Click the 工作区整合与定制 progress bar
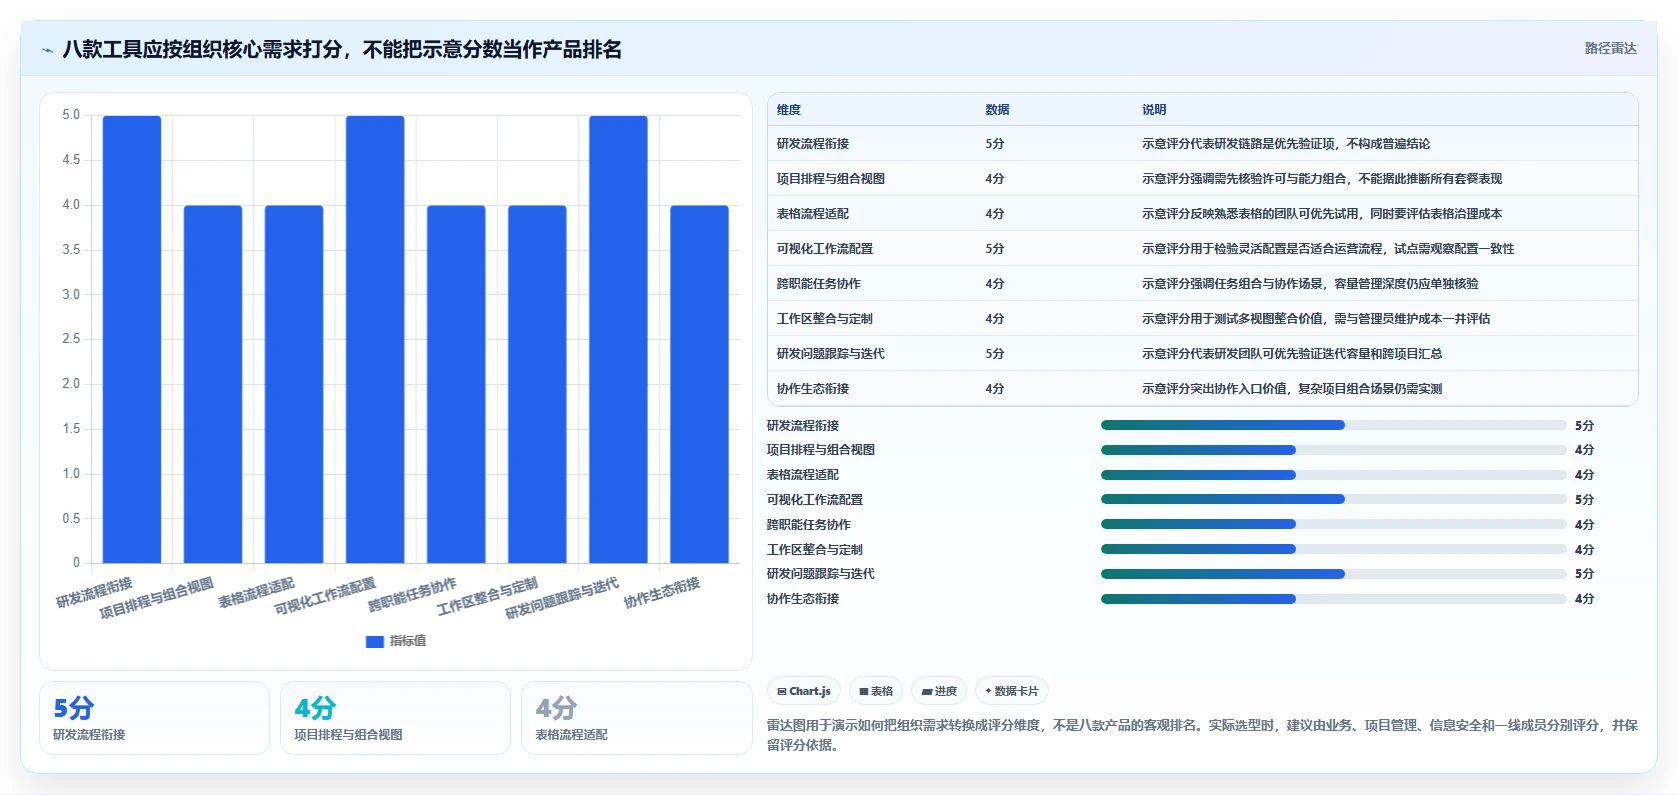 click(x=1333, y=549)
